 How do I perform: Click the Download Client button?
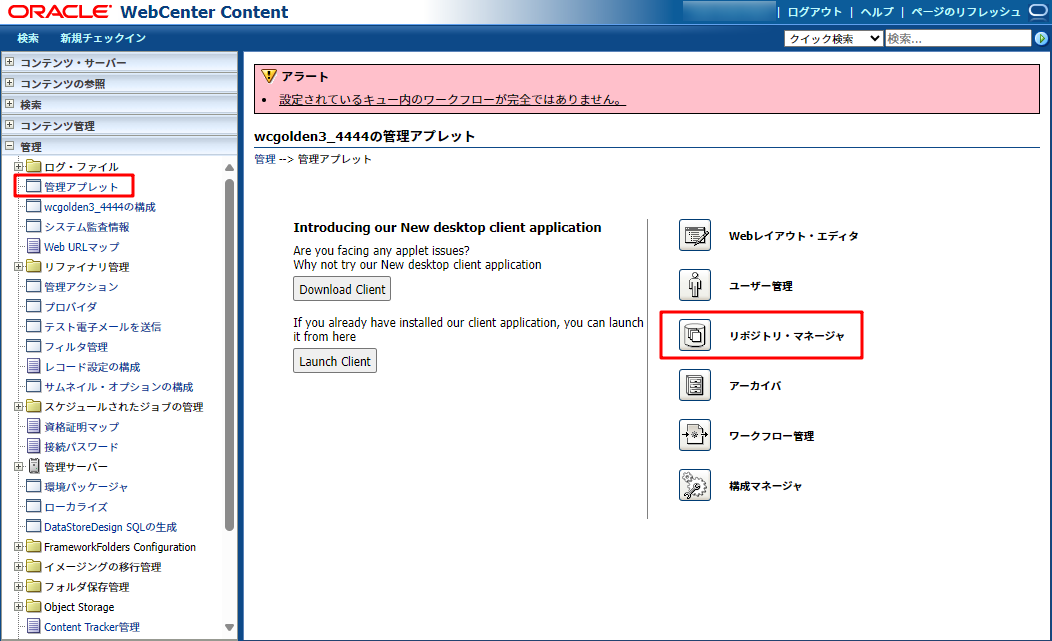341,289
